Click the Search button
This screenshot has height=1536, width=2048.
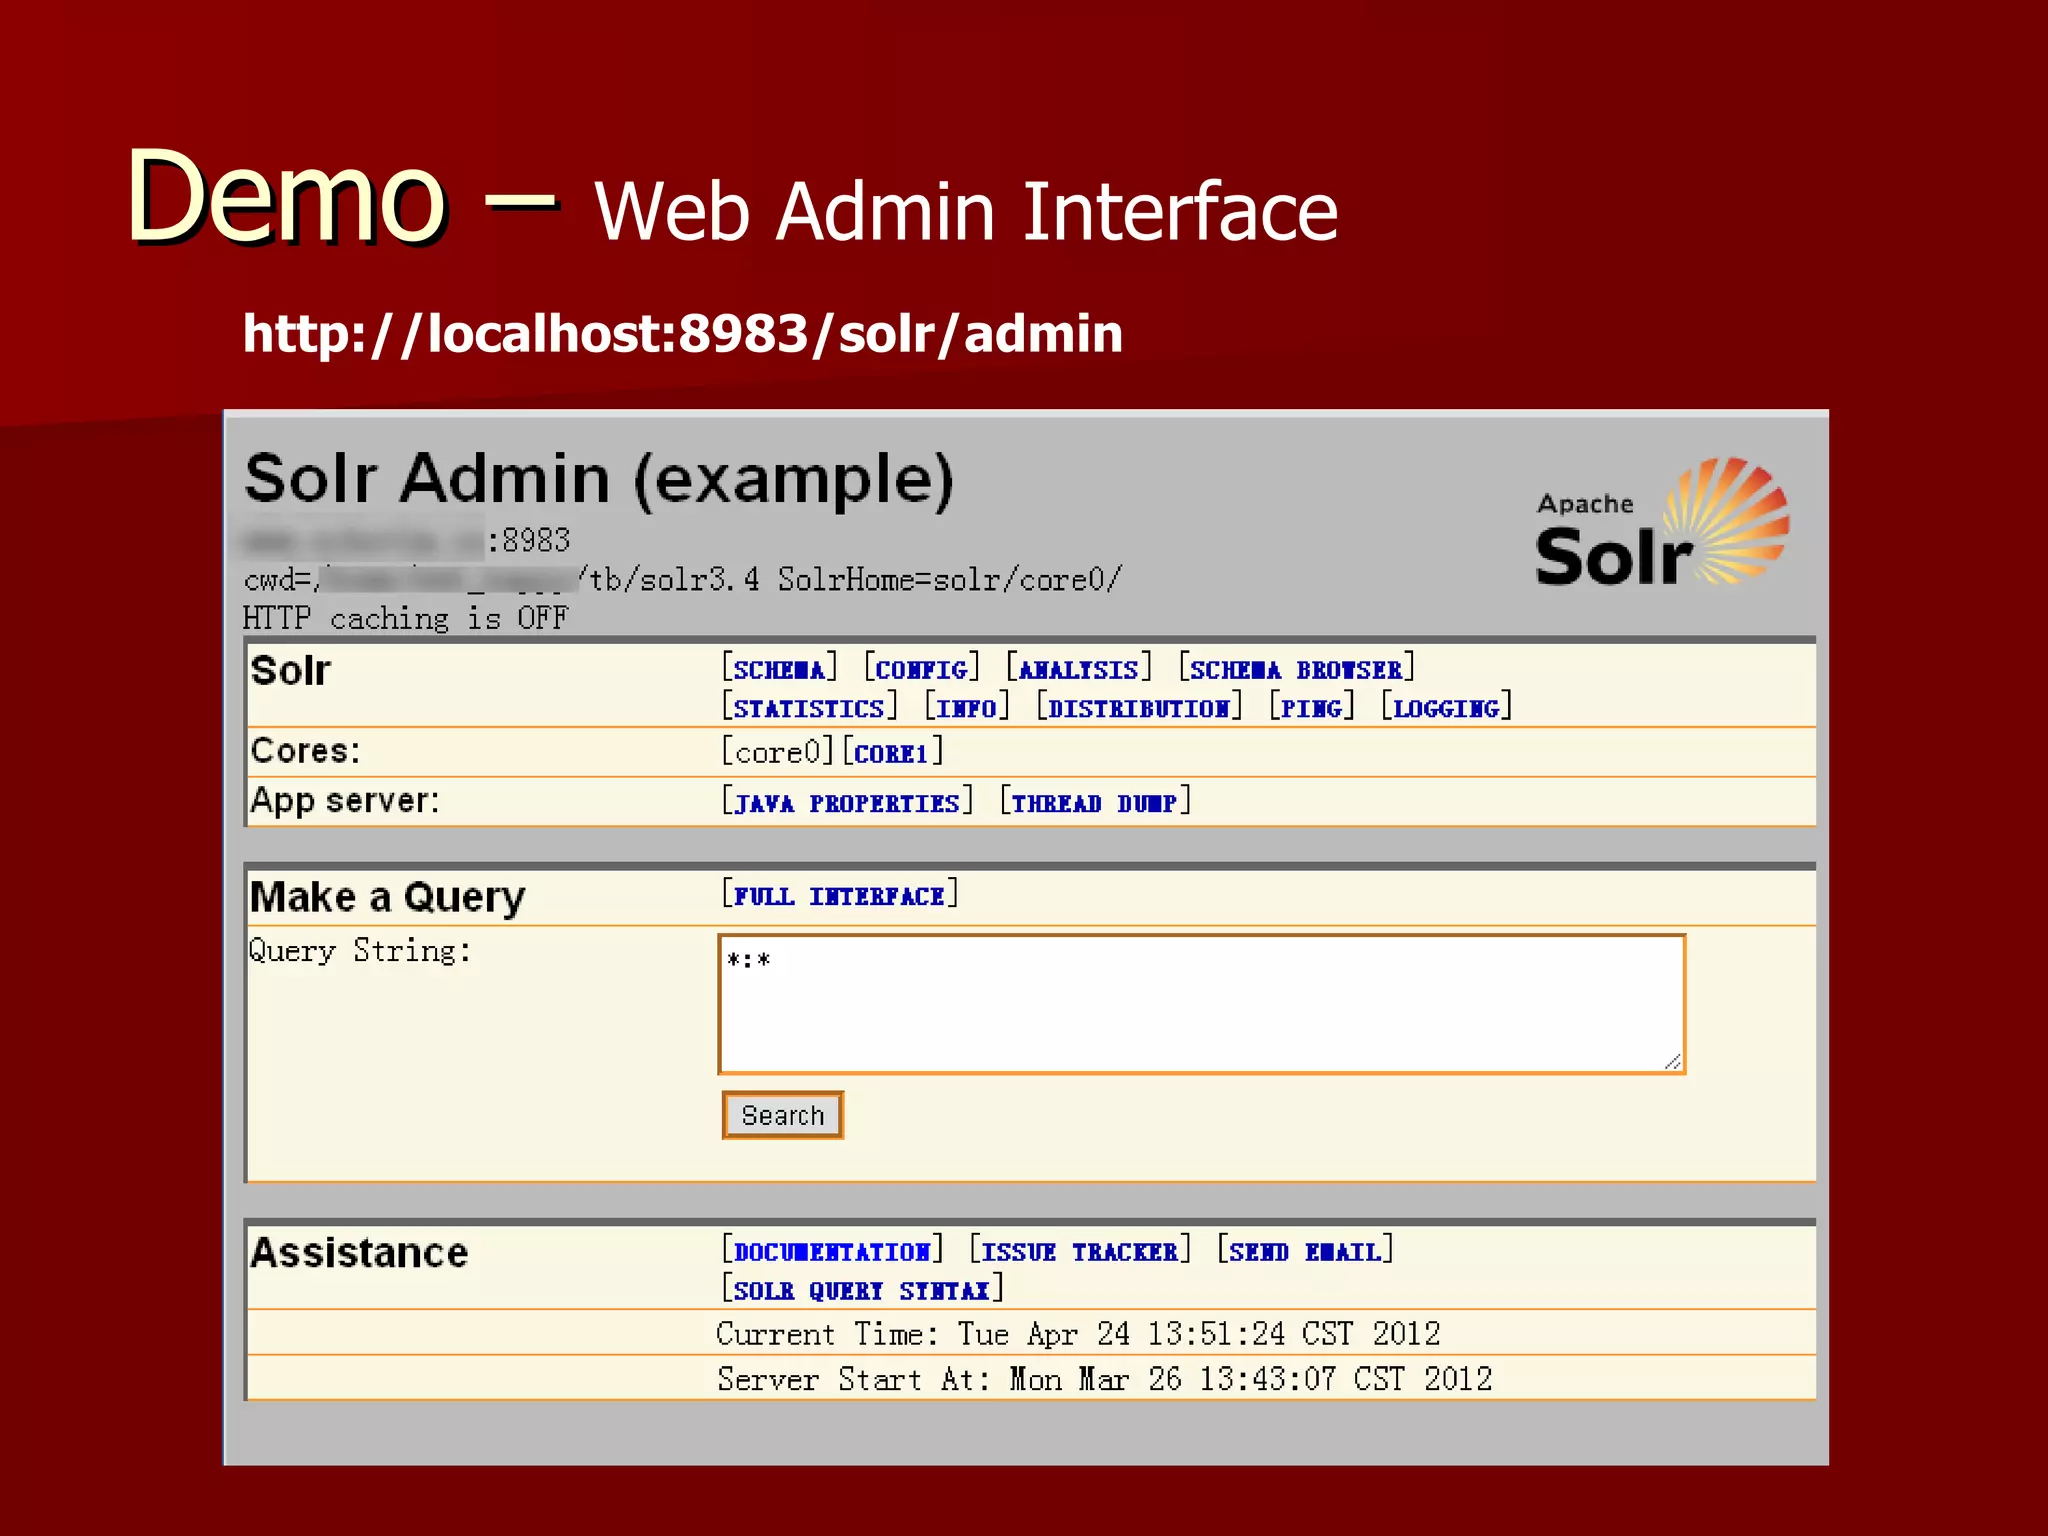(x=783, y=1115)
